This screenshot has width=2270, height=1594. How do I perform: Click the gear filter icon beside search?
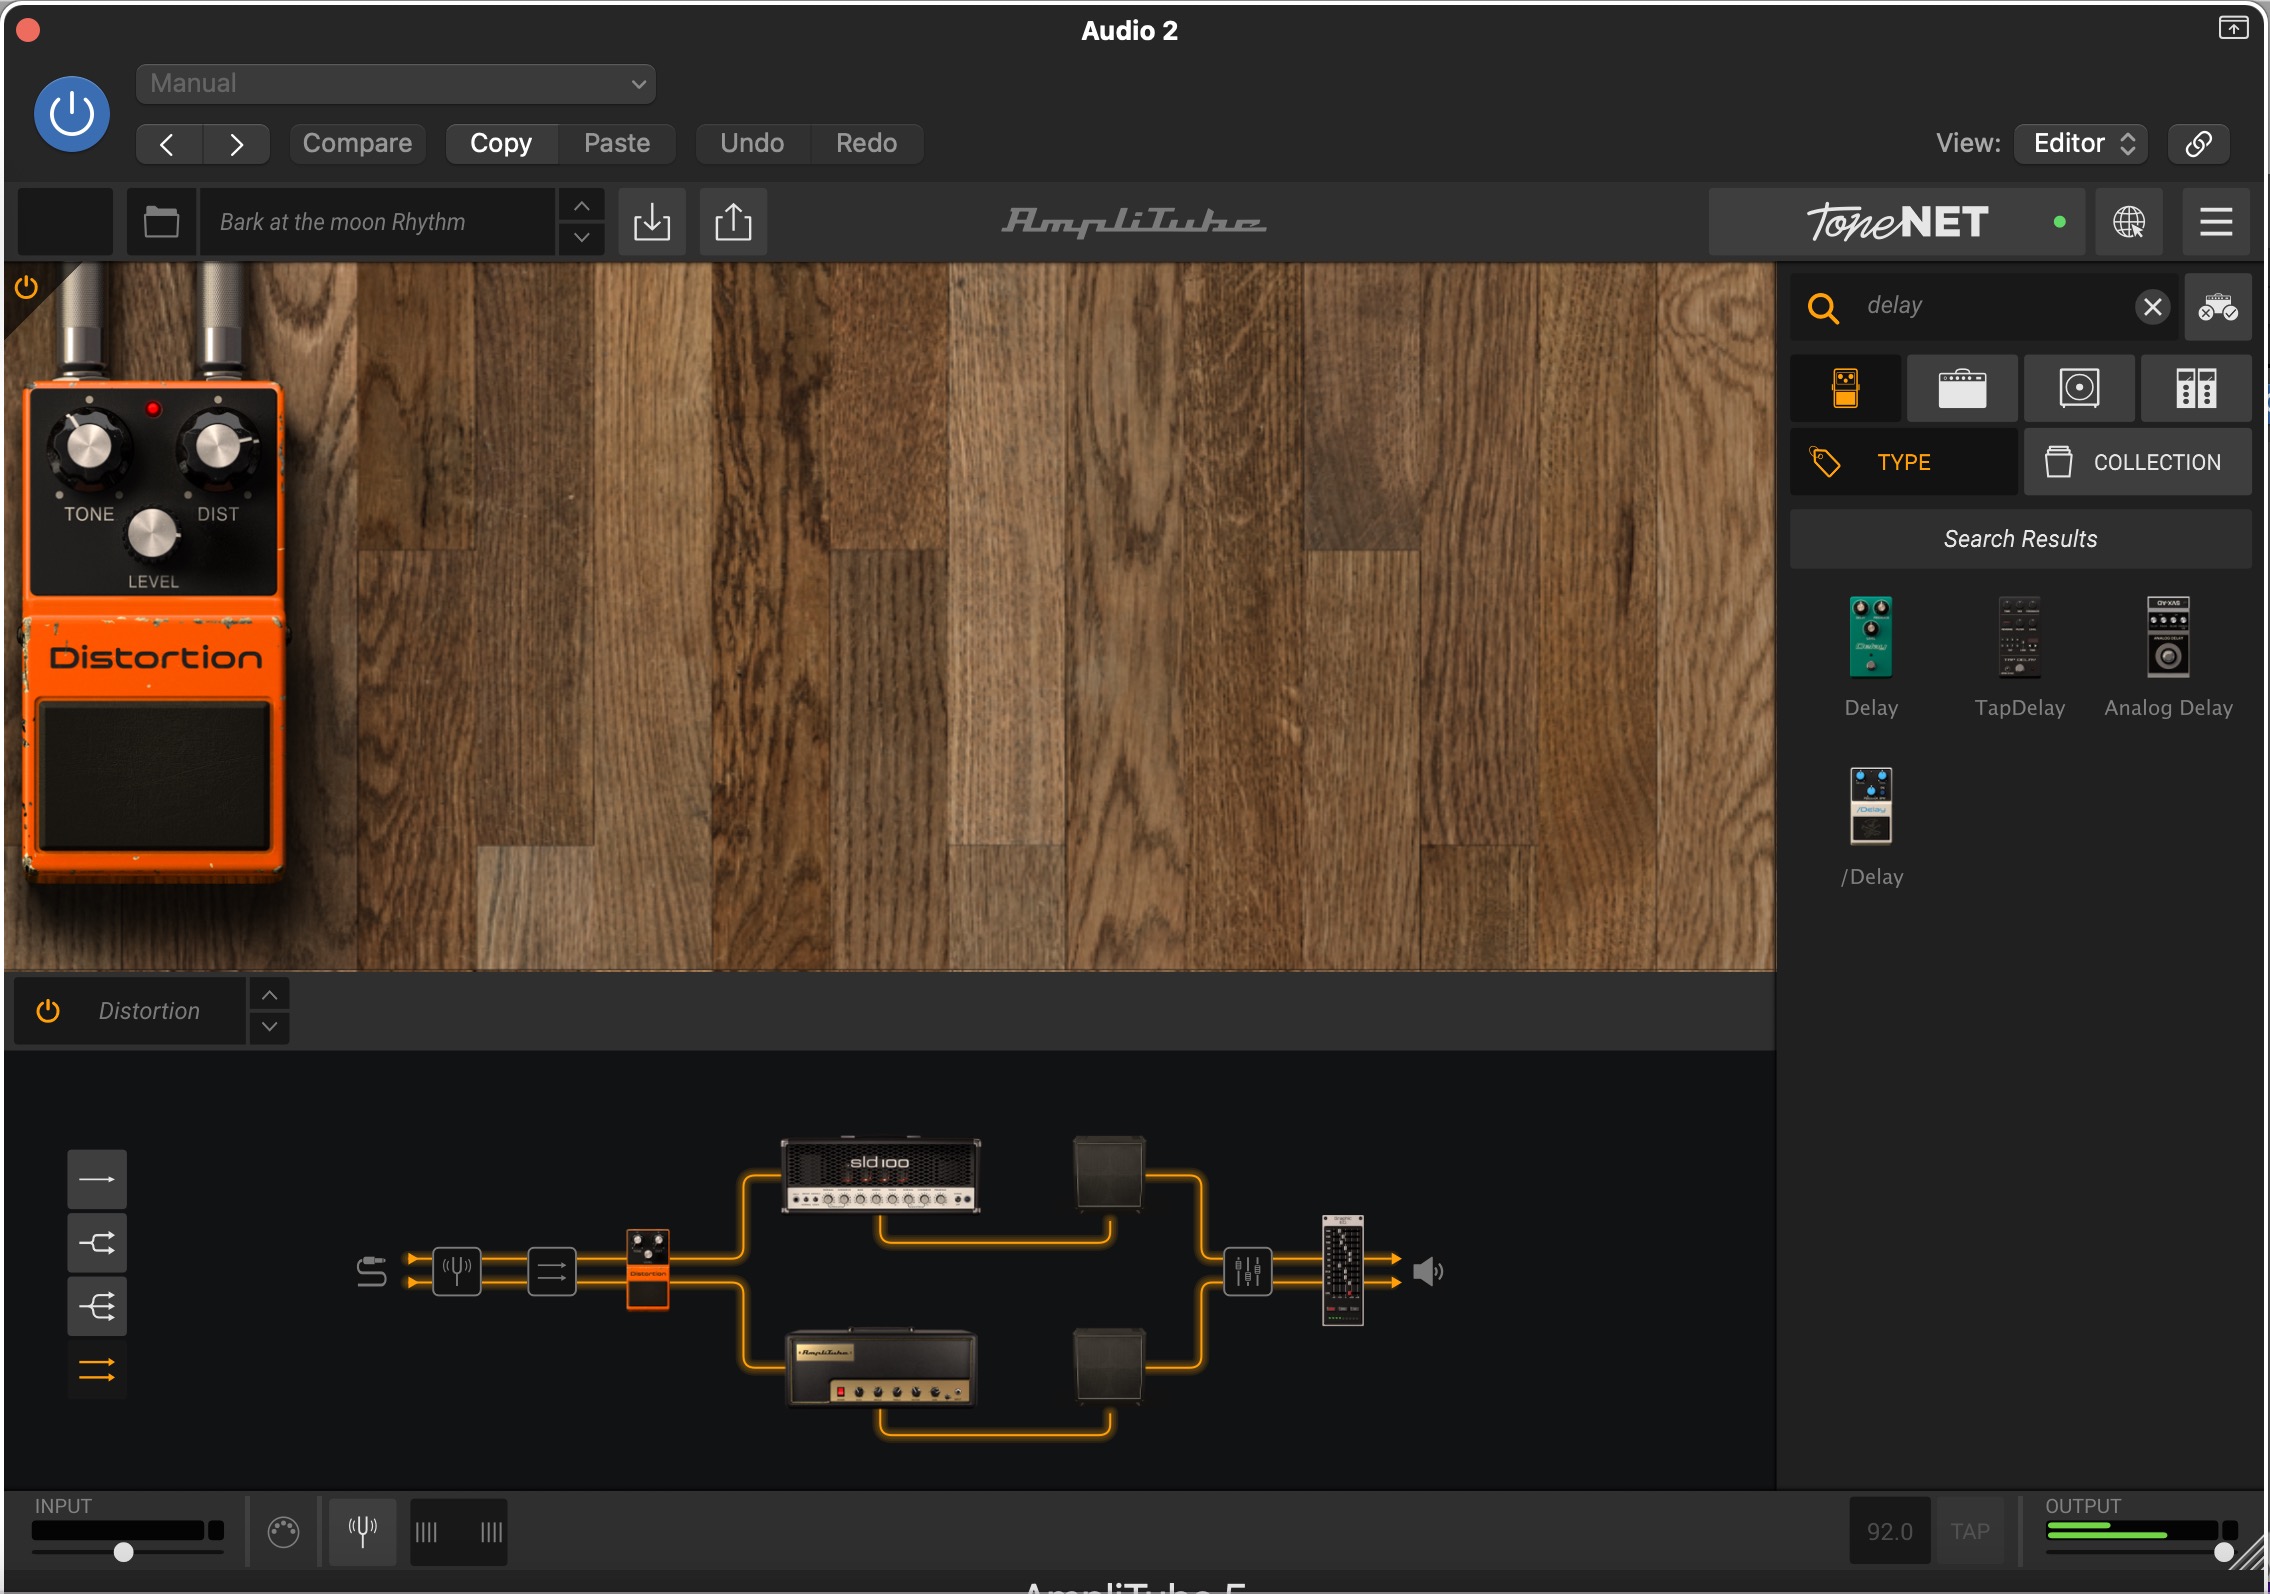click(2217, 307)
